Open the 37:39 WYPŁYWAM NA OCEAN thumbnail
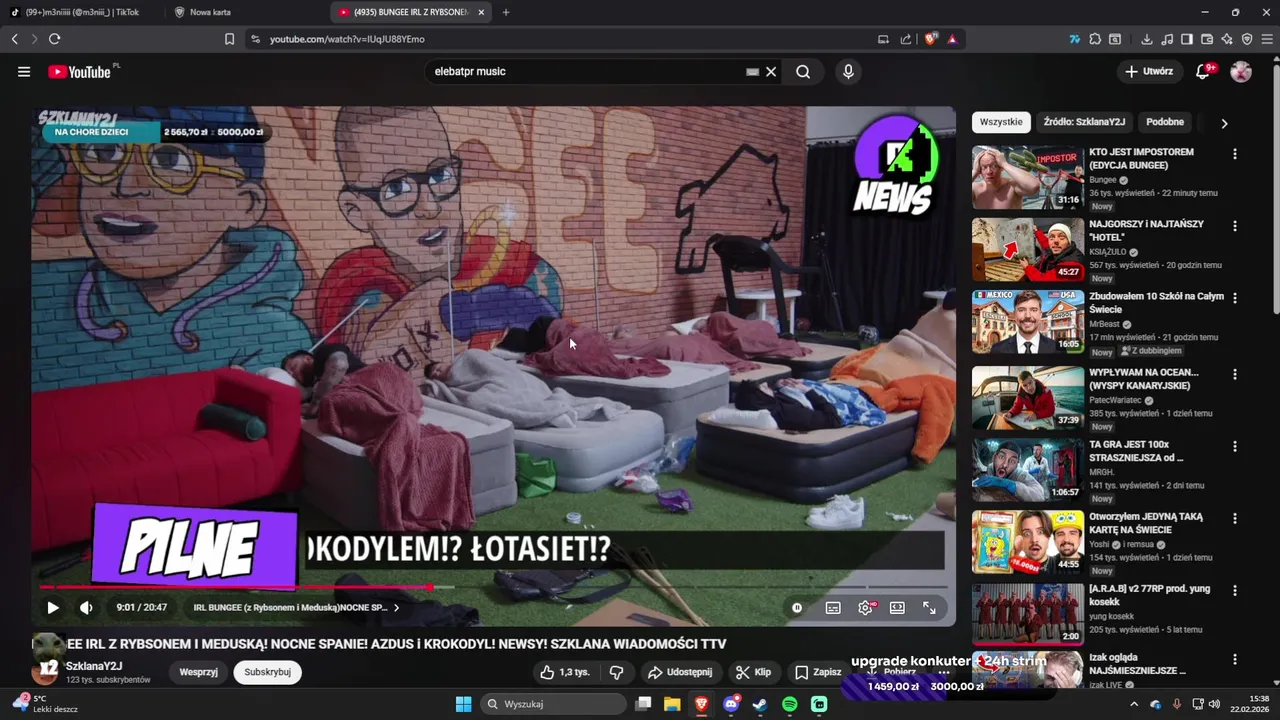The width and height of the screenshot is (1280, 720). [1028, 397]
